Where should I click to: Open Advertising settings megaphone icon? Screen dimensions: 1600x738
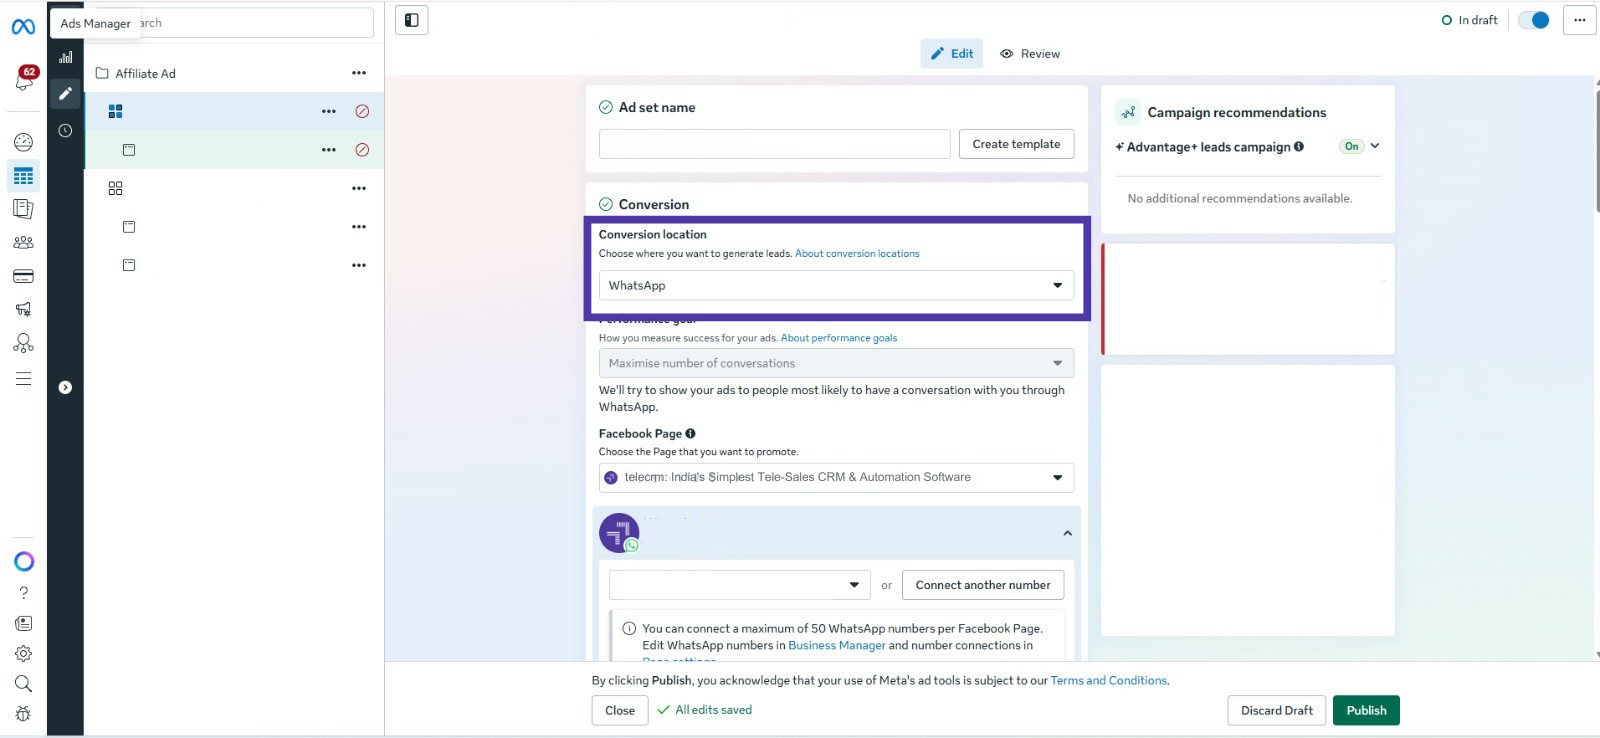click(23, 309)
